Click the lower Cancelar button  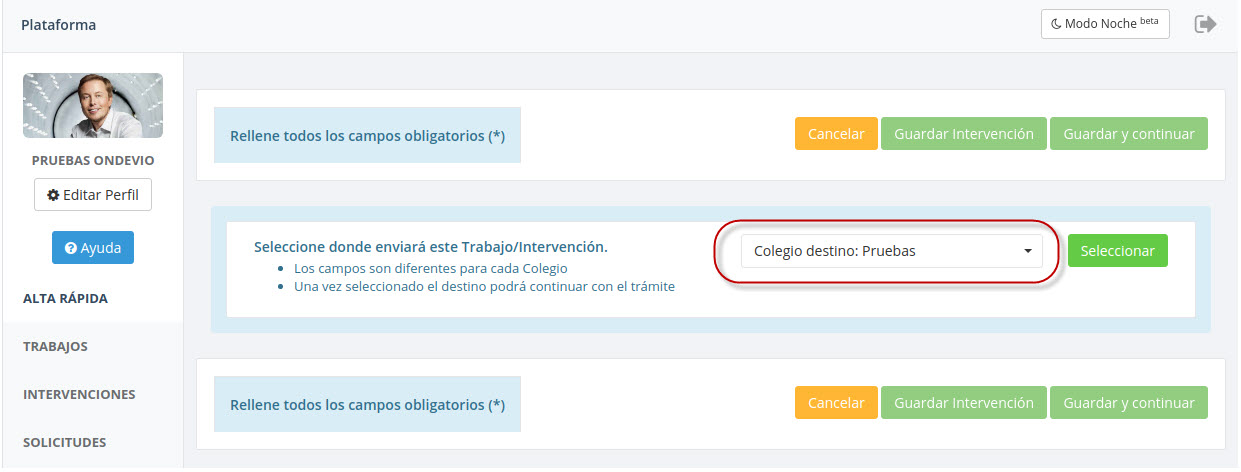(x=836, y=403)
